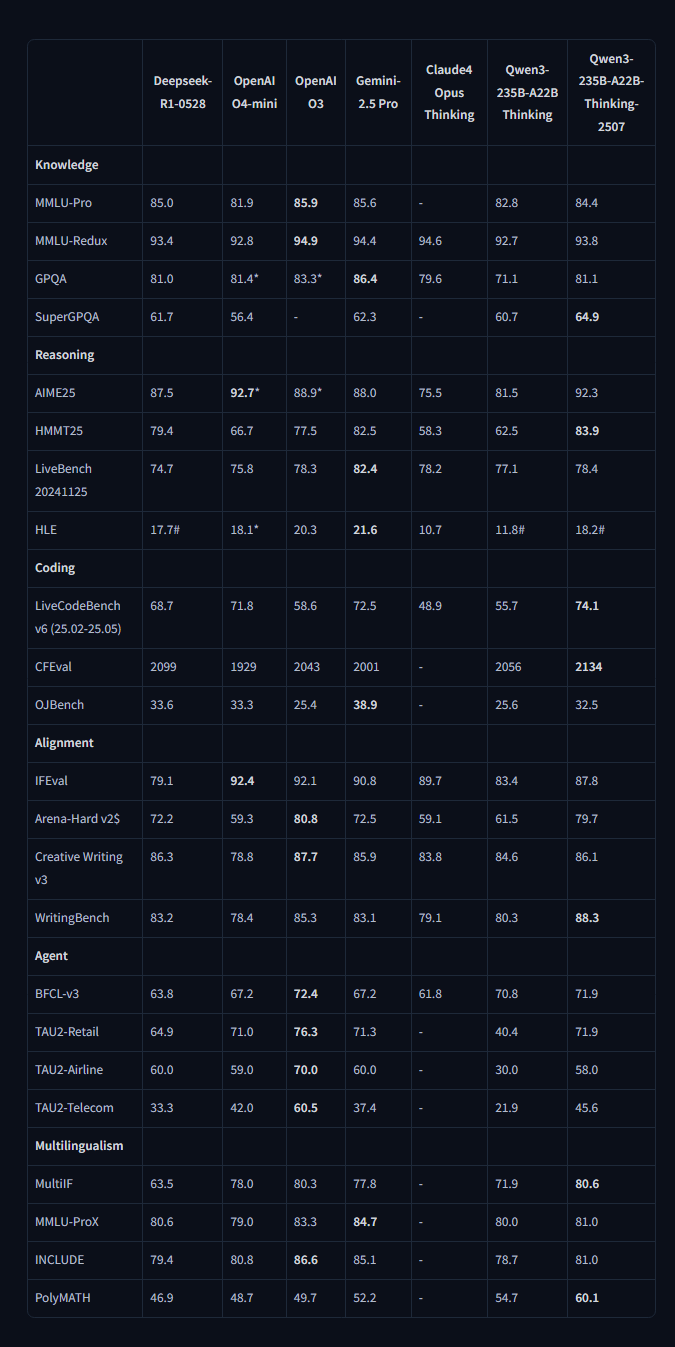Click bold 86.6 in INCLUDE row
The image size is (675, 1347).
click(x=306, y=1260)
